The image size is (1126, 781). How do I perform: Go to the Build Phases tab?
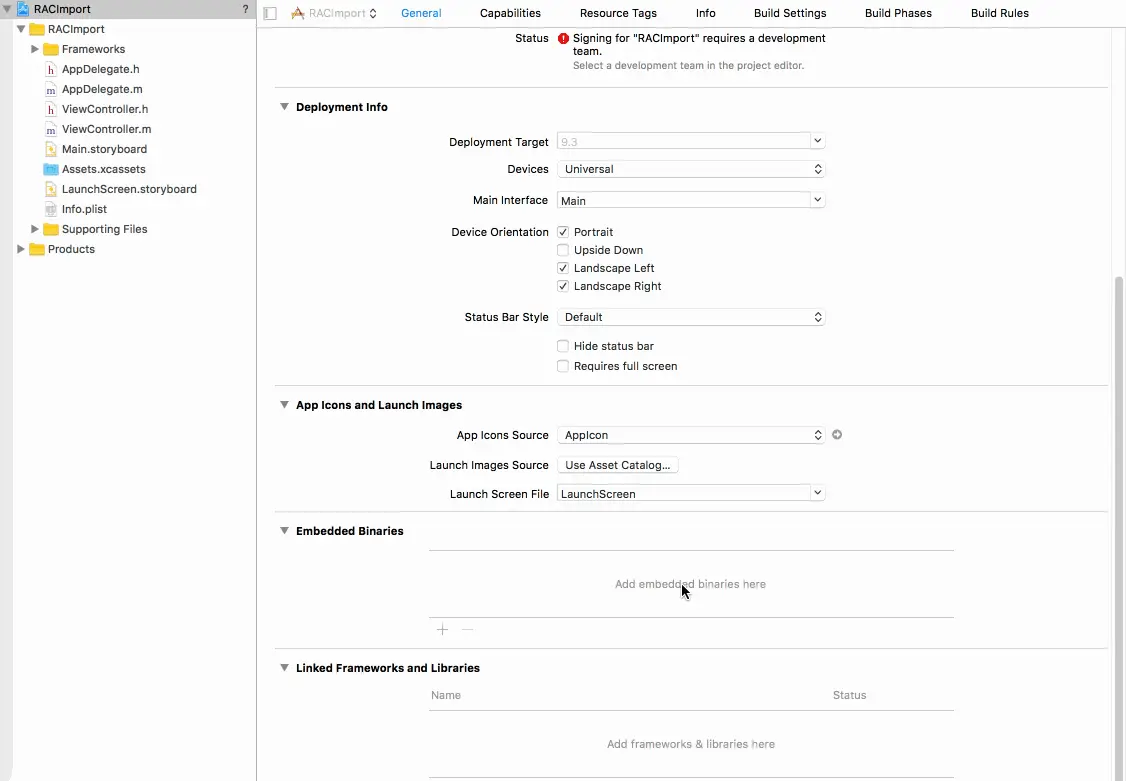coord(898,14)
